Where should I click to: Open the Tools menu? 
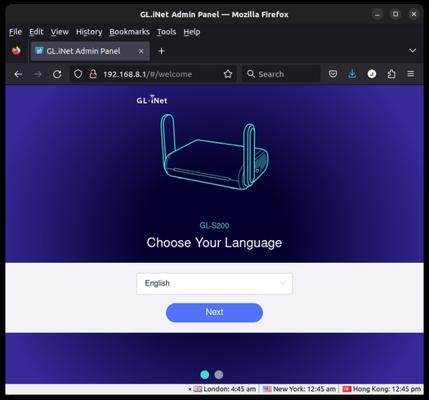click(x=166, y=32)
